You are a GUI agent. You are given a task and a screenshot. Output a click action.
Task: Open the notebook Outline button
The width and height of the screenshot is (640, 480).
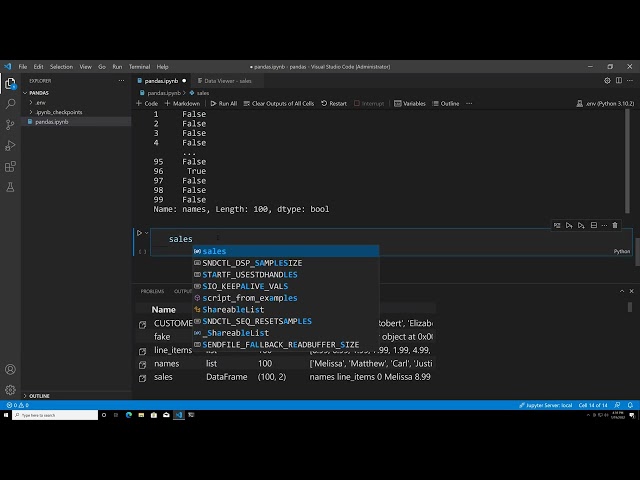[446, 104]
